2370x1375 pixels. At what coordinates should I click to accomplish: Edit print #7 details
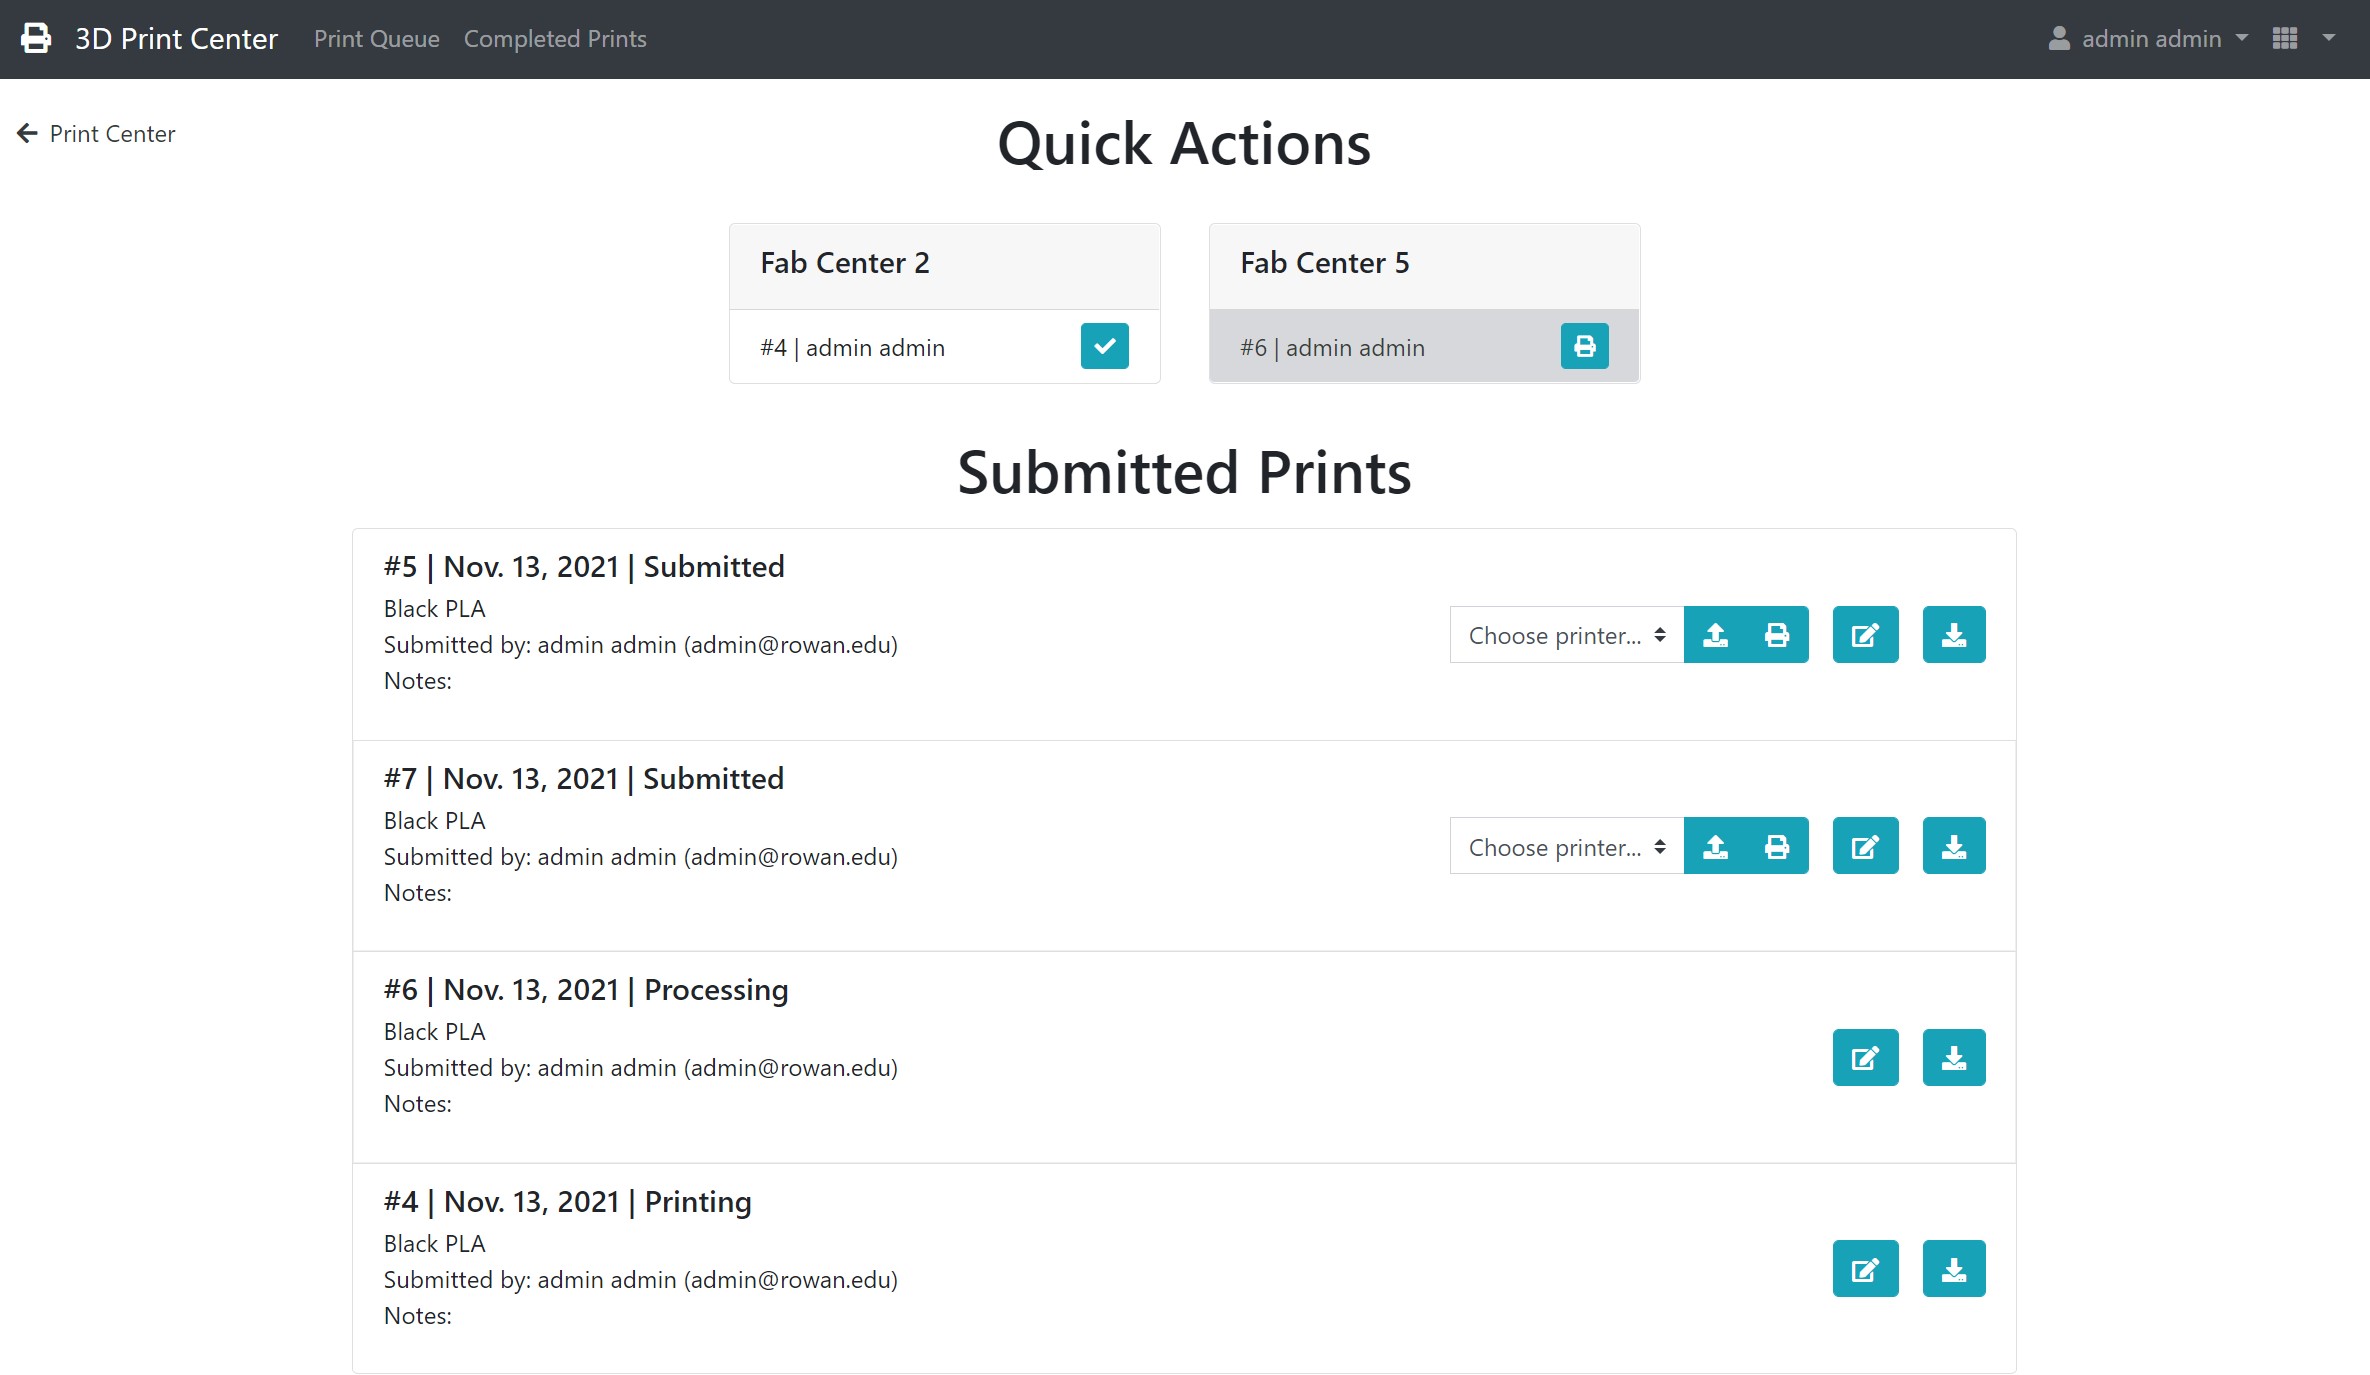[1865, 846]
